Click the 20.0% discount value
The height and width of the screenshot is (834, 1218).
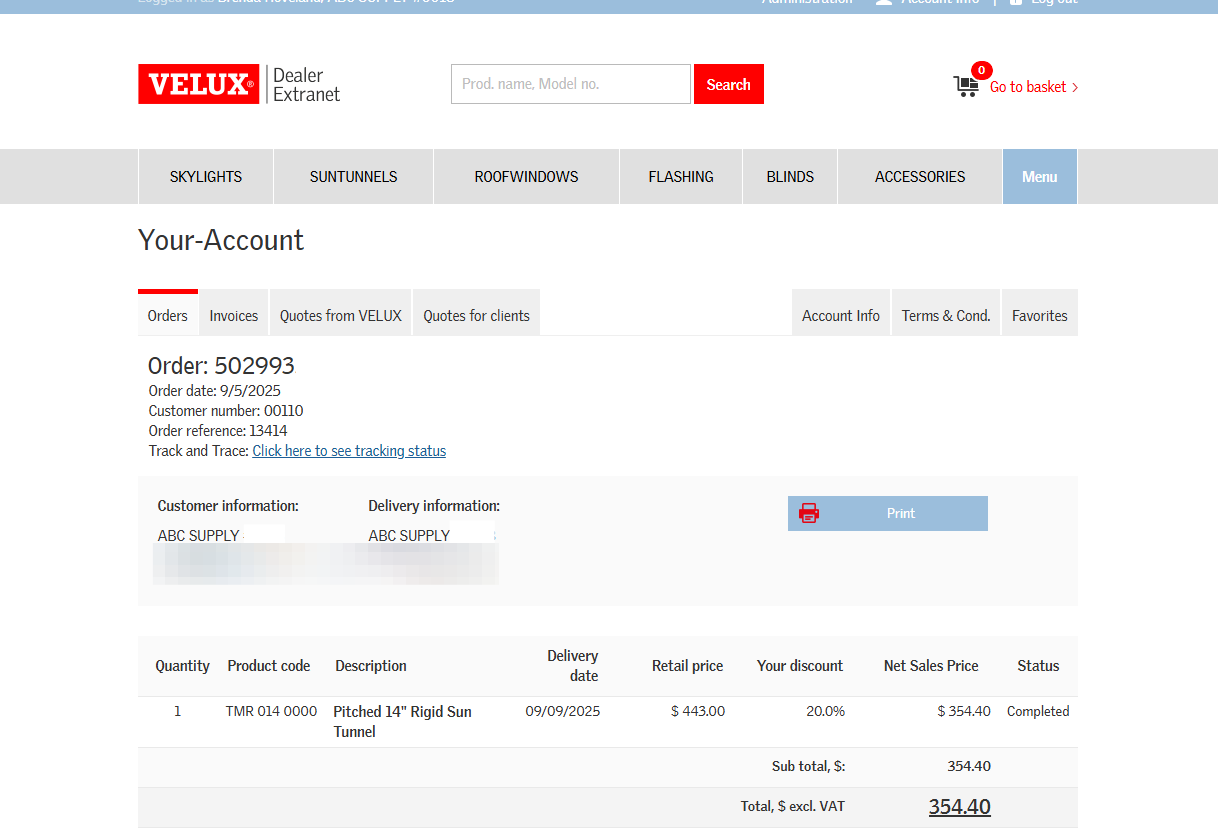pyautogui.click(x=826, y=712)
